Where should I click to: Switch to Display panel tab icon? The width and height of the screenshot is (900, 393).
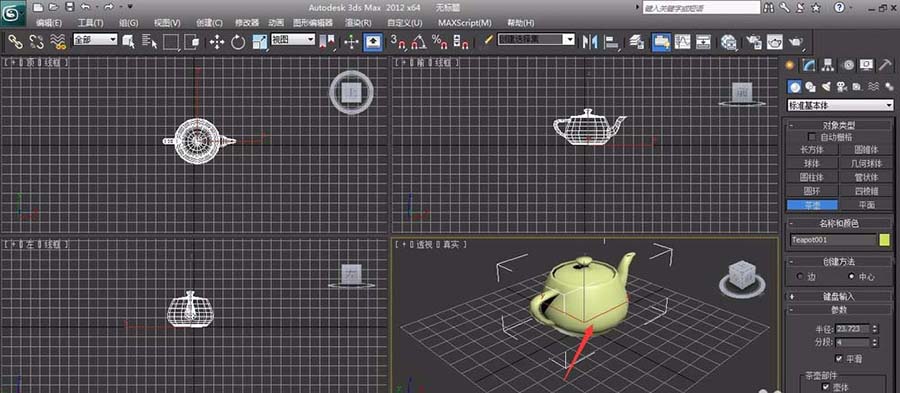tap(866, 65)
